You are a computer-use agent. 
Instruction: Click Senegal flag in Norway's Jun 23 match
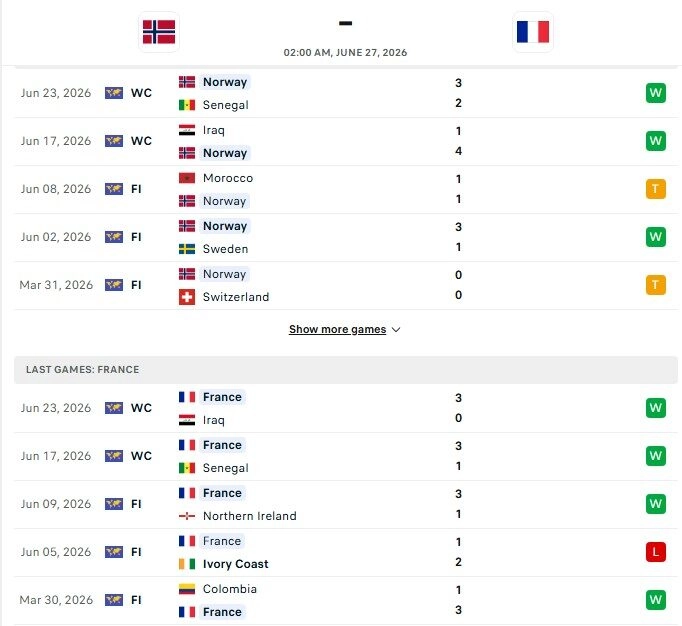187,105
